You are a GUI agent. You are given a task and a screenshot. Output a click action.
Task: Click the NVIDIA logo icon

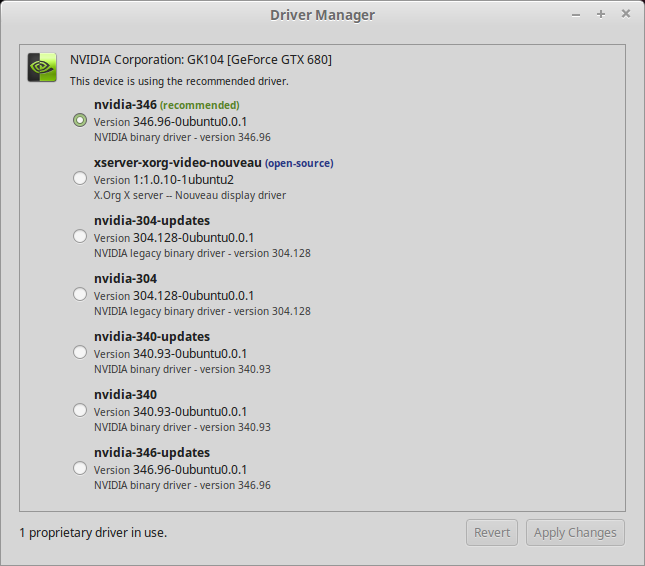(42, 67)
